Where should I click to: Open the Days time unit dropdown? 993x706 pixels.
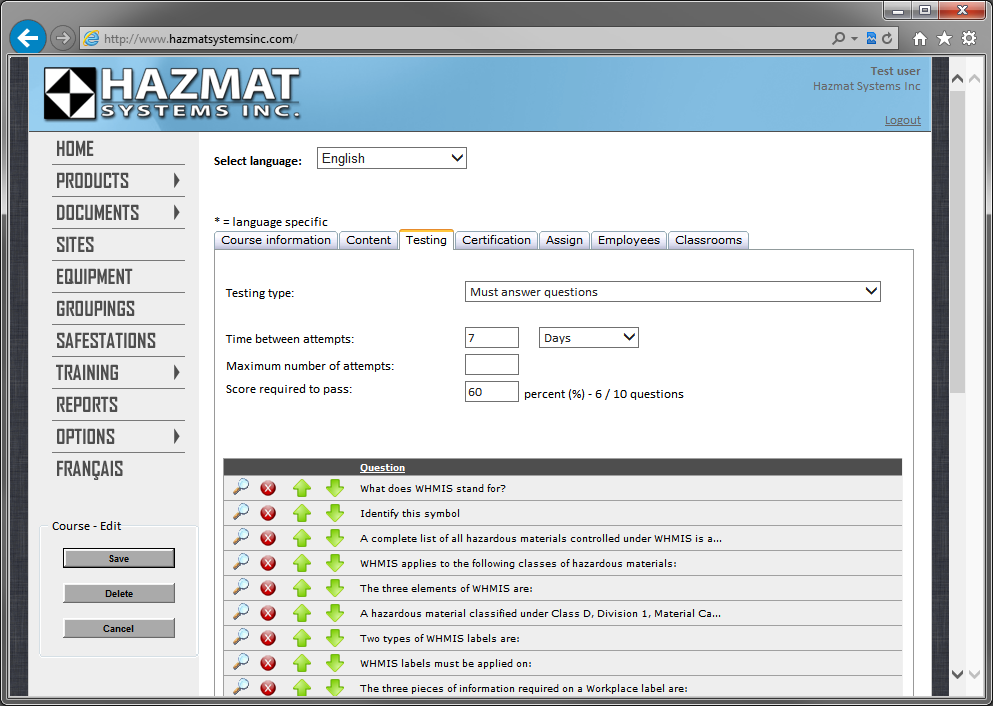[x=589, y=338]
